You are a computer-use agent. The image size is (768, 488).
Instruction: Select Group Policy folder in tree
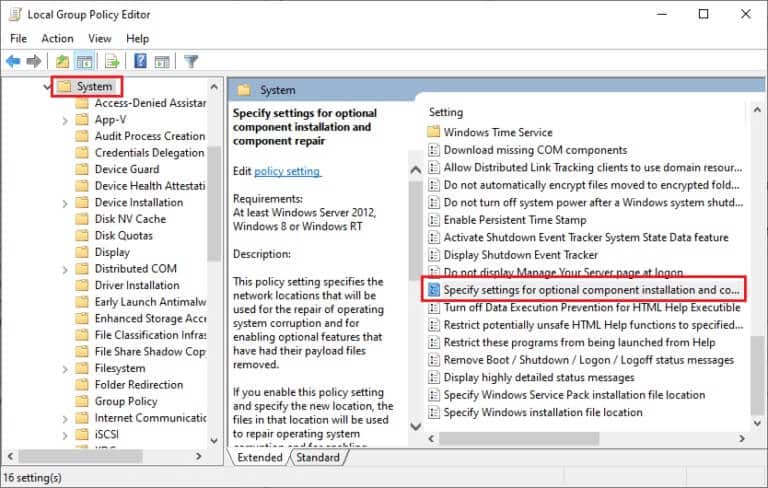(117, 402)
